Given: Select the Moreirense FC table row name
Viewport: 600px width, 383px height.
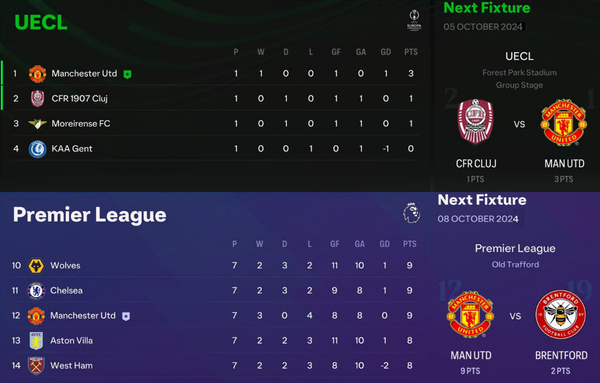Looking at the screenshot, I should click(x=81, y=124).
